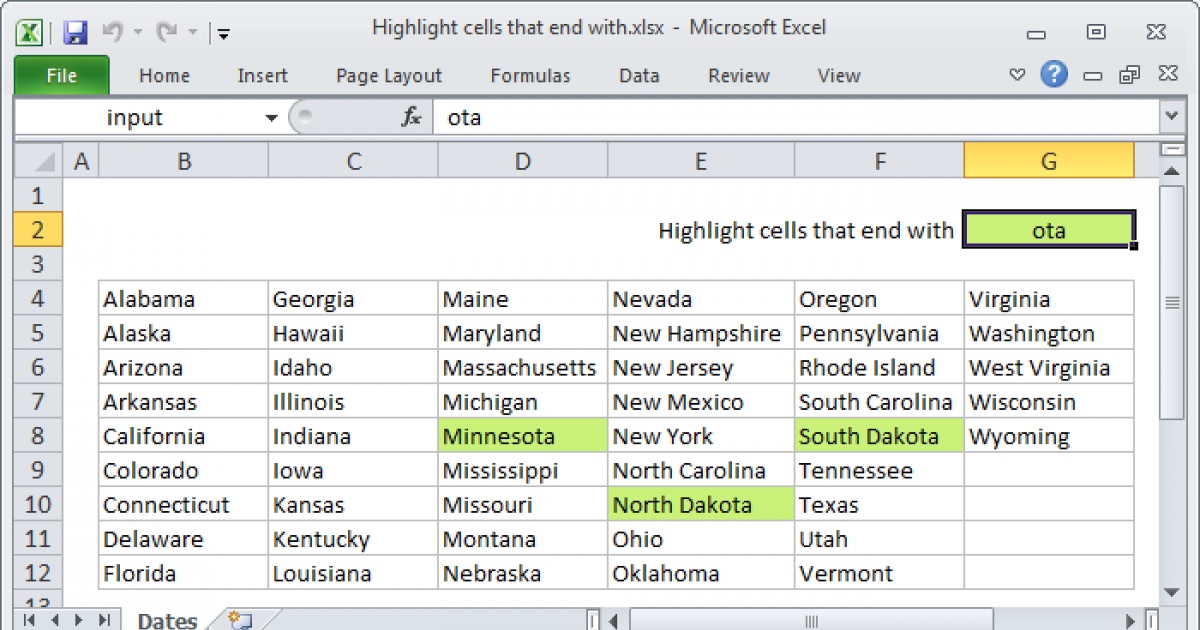Select column G by clicking its header

(x=1048, y=160)
